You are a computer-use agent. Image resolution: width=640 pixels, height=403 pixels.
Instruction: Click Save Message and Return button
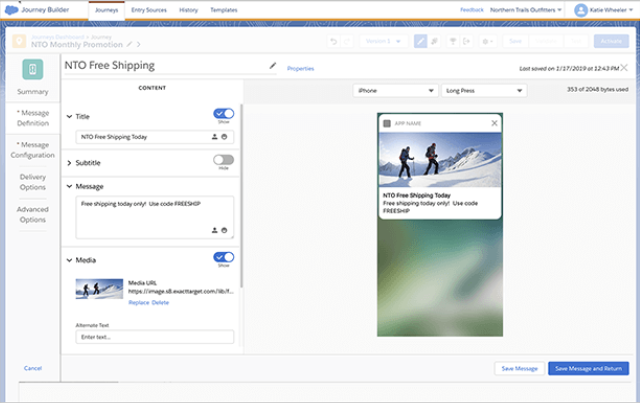click(x=588, y=369)
